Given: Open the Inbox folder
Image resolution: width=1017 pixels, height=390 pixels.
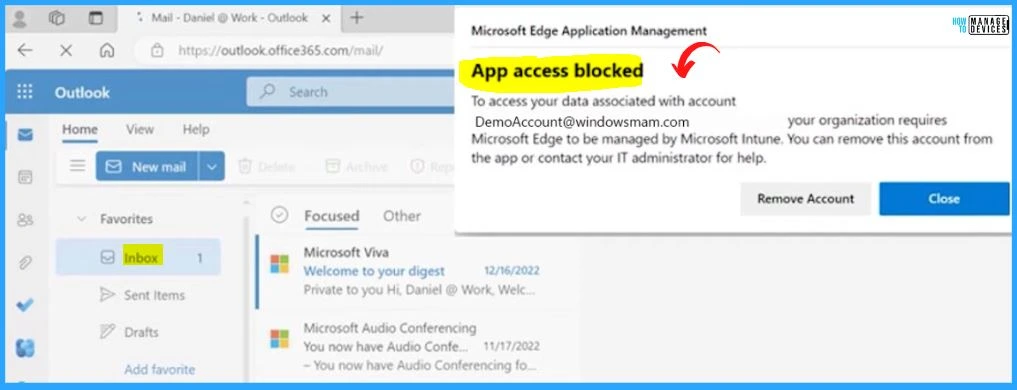Looking at the screenshot, I should pos(138,257).
